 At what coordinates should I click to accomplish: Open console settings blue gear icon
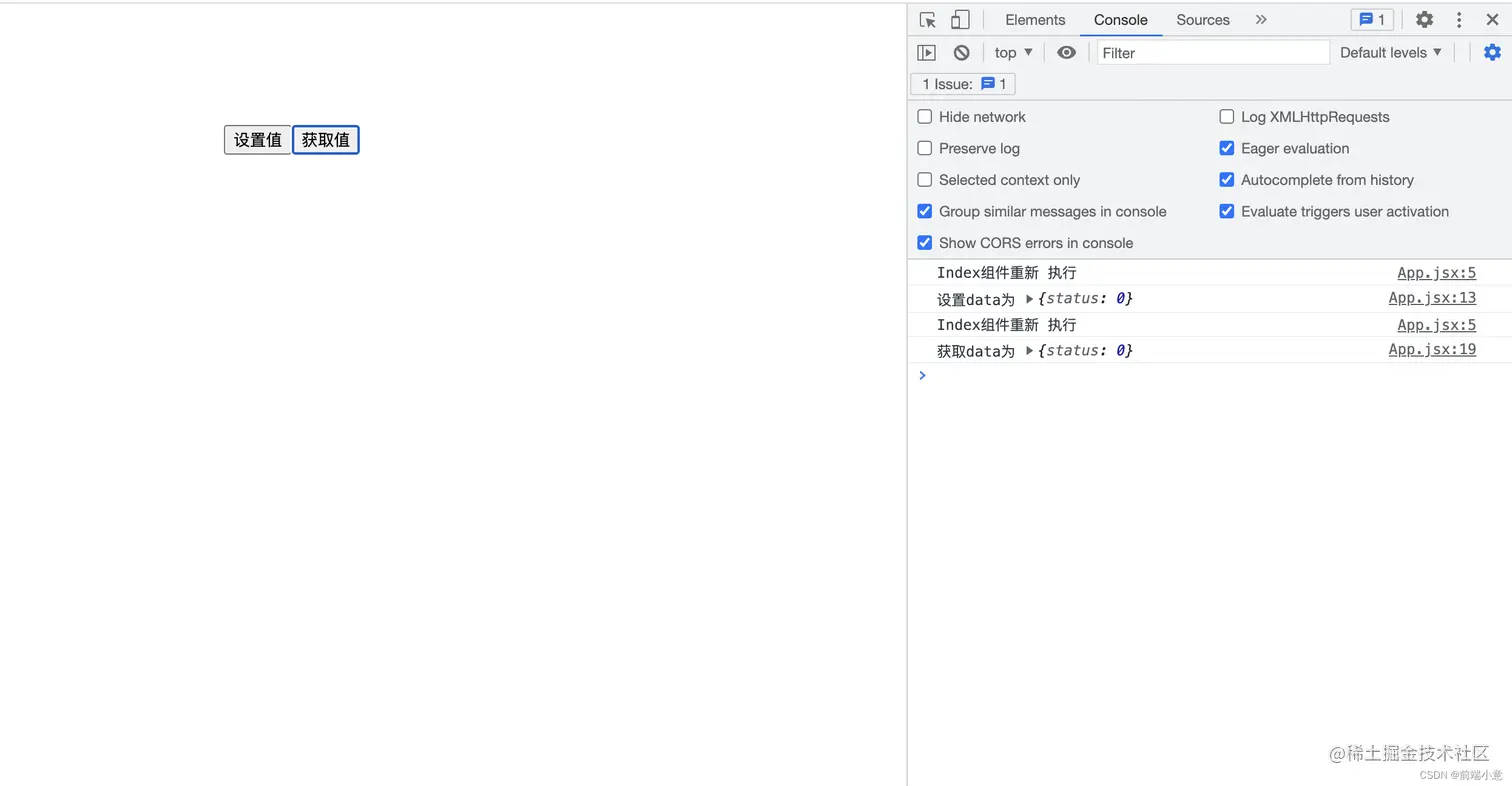pyautogui.click(x=1492, y=53)
